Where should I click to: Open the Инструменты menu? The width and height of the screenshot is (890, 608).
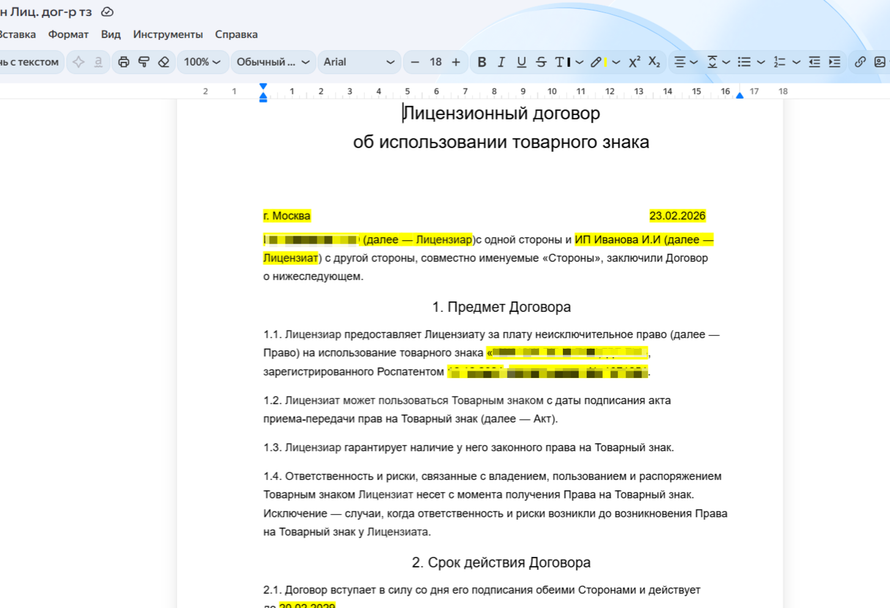(x=168, y=33)
